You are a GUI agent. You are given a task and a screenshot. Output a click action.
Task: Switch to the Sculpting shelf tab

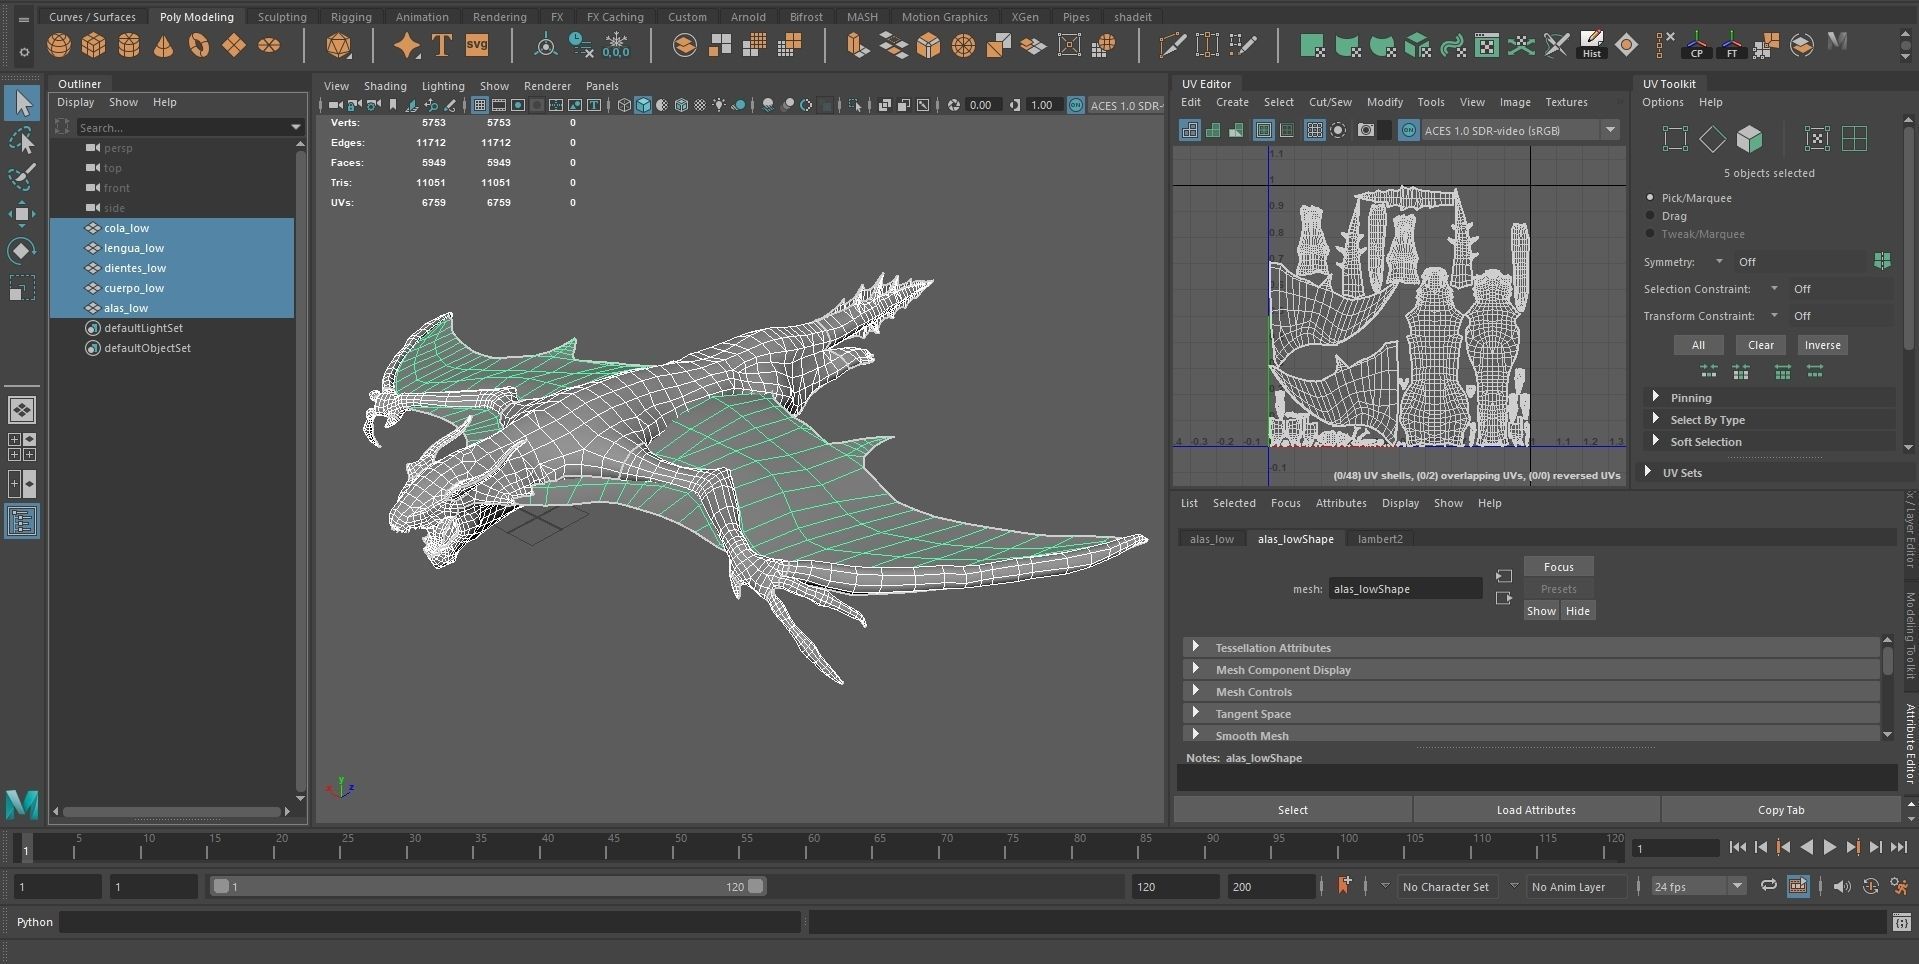pos(282,17)
